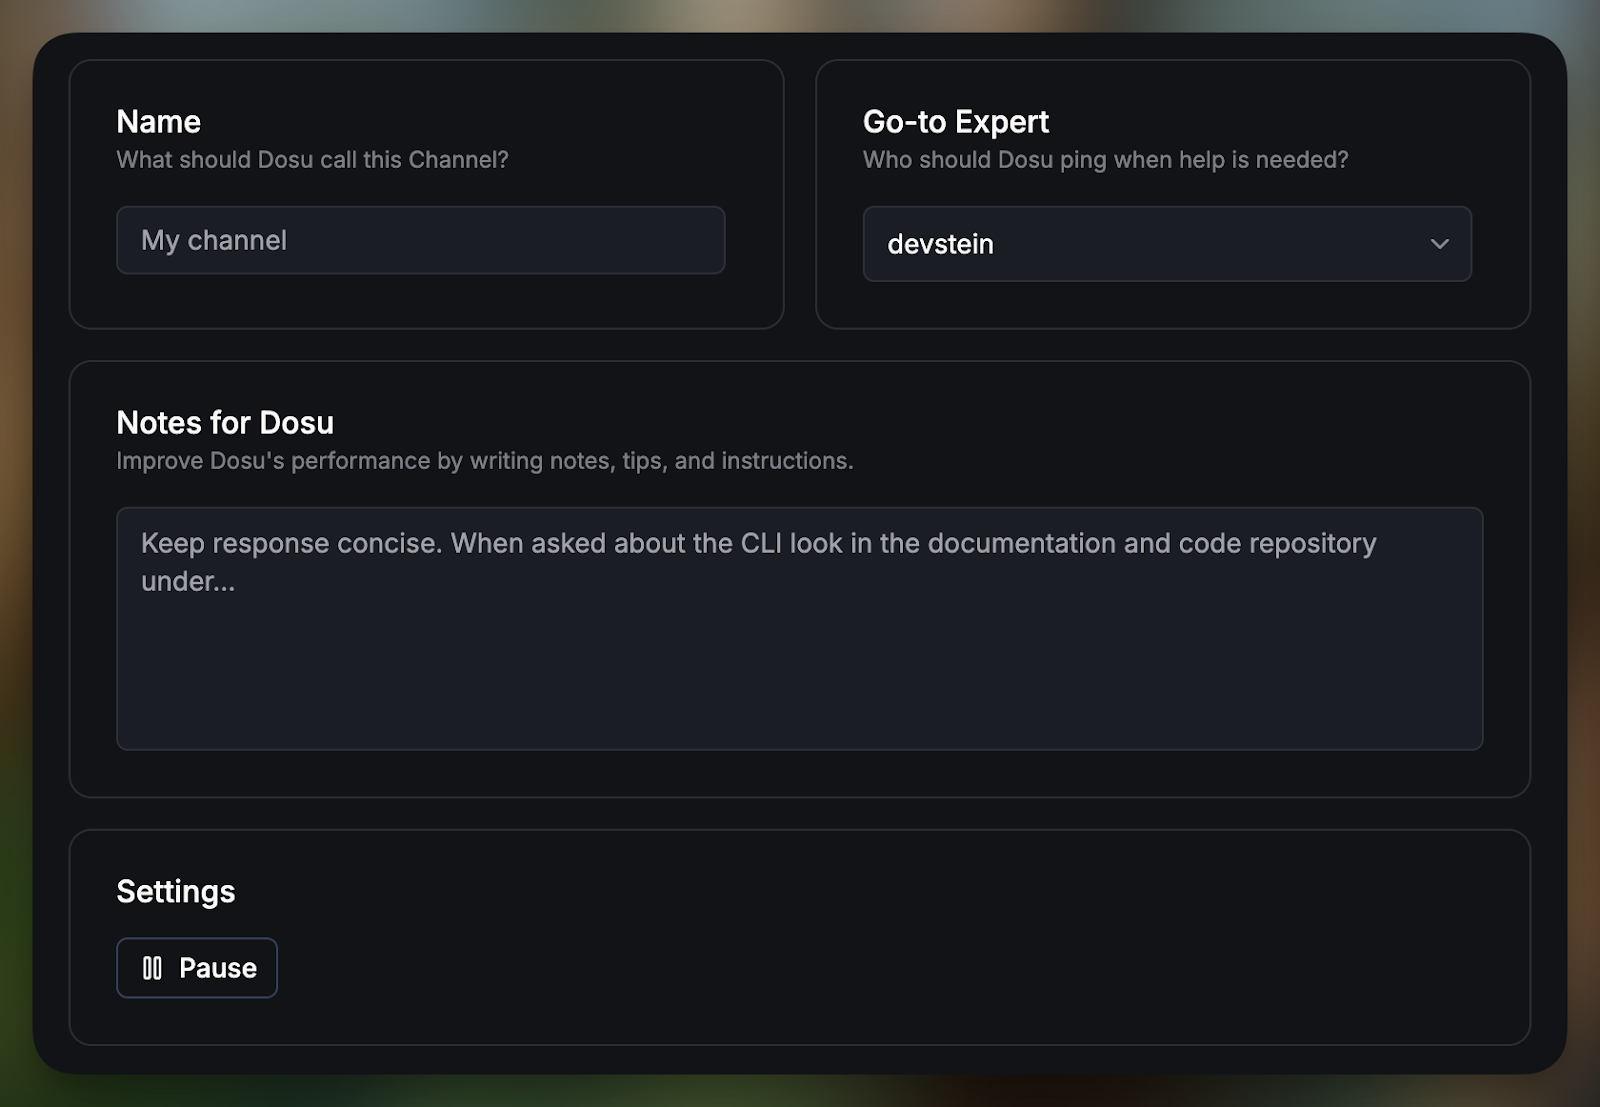The height and width of the screenshot is (1107, 1600).
Task: Focus the Notes for Dosu text area
Action: (799, 629)
